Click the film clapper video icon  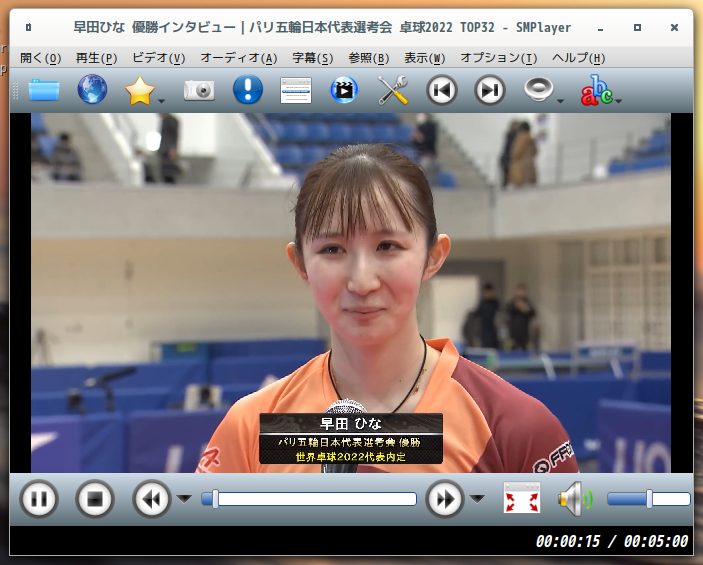click(x=344, y=90)
